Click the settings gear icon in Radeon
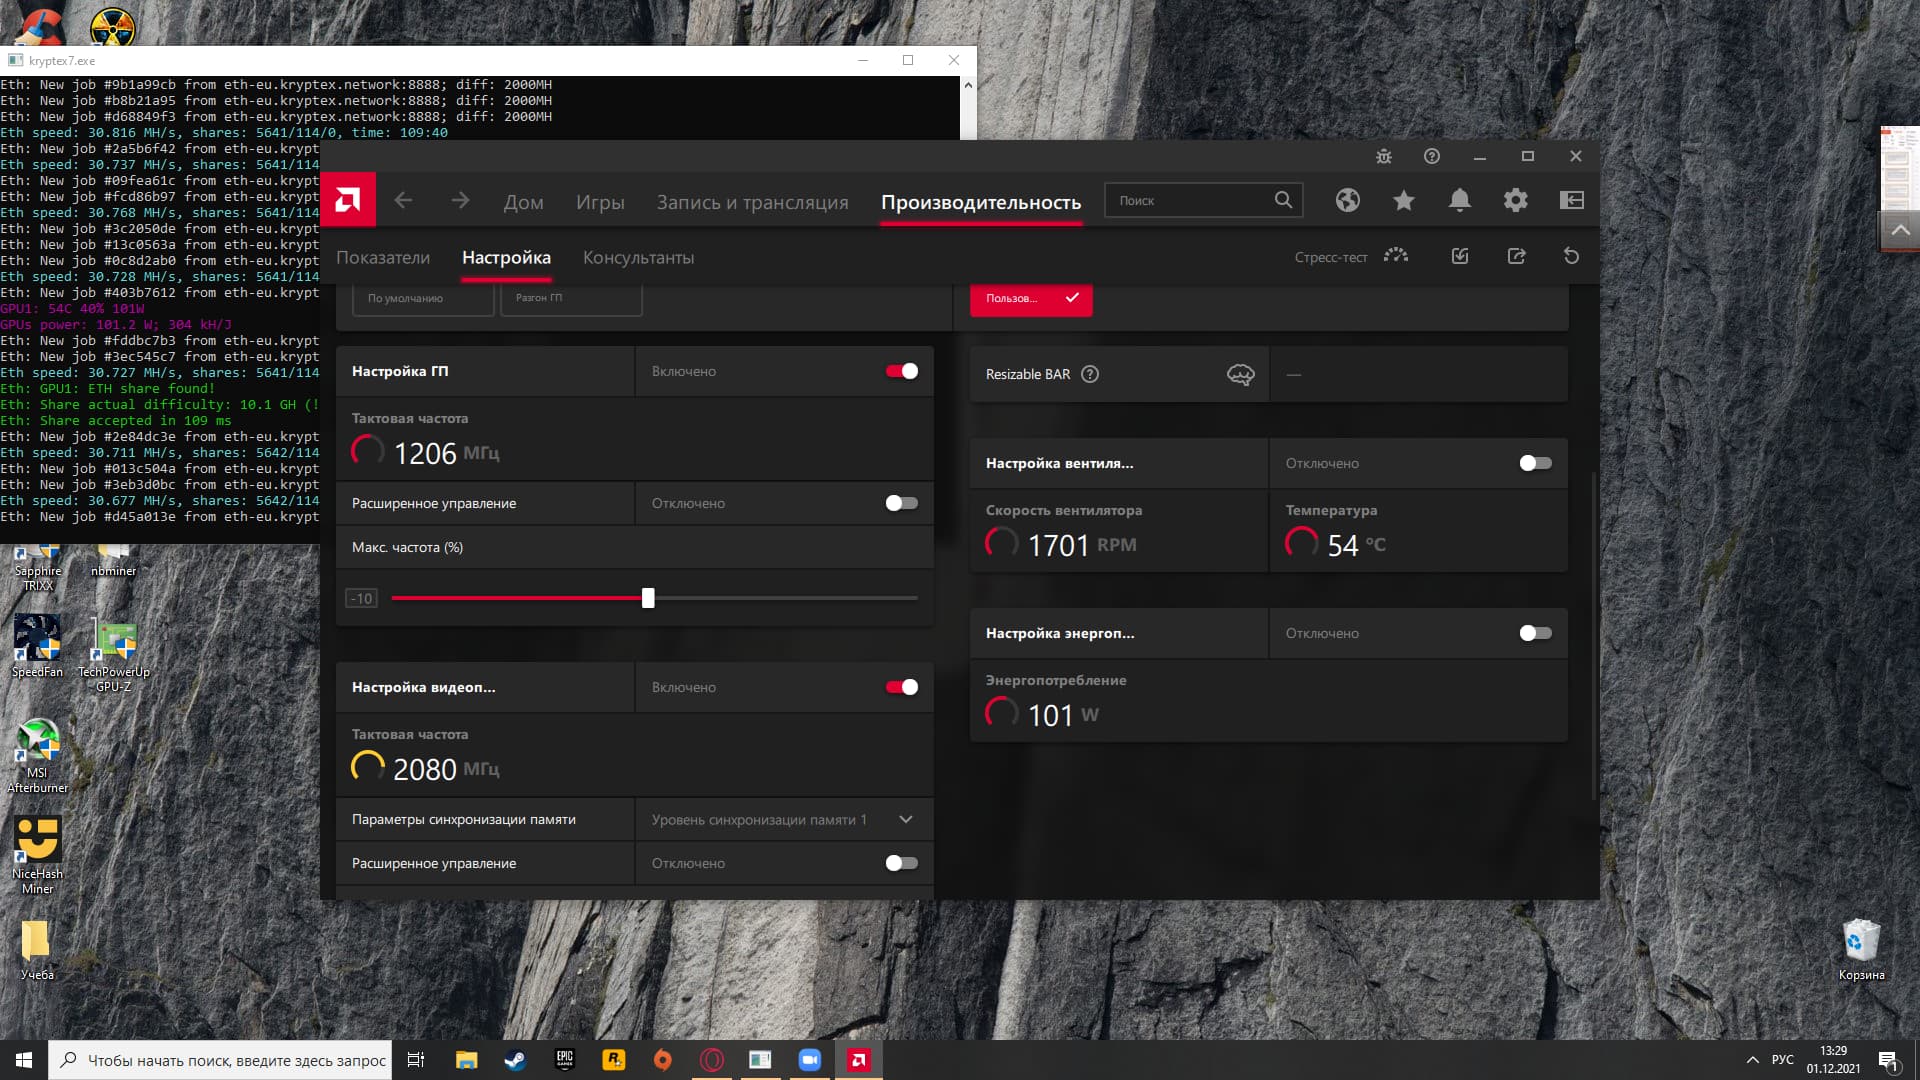Image resolution: width=1920 pixels, height=1080 pixels. [x=1514, y=200]
